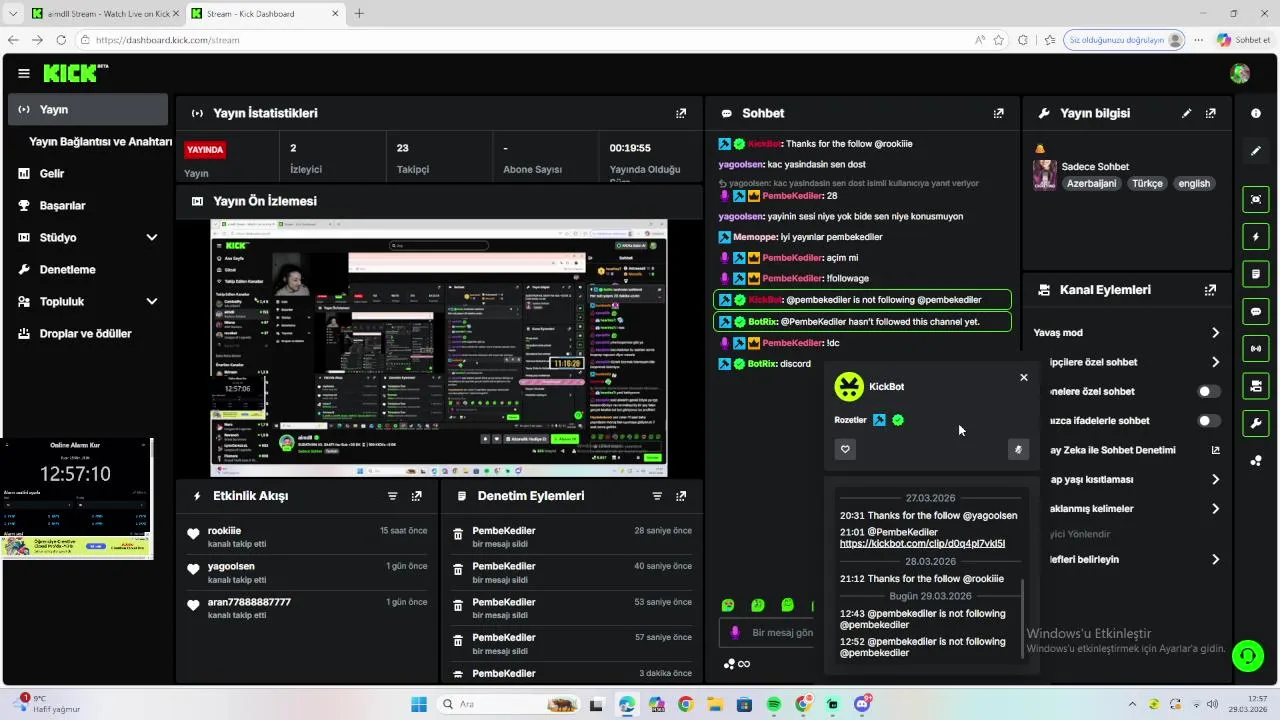Toggle the Abonelere özel sohbet switch
Image resolution: width=1280 pixels, height=720 pixels.
click(1209, 392)
